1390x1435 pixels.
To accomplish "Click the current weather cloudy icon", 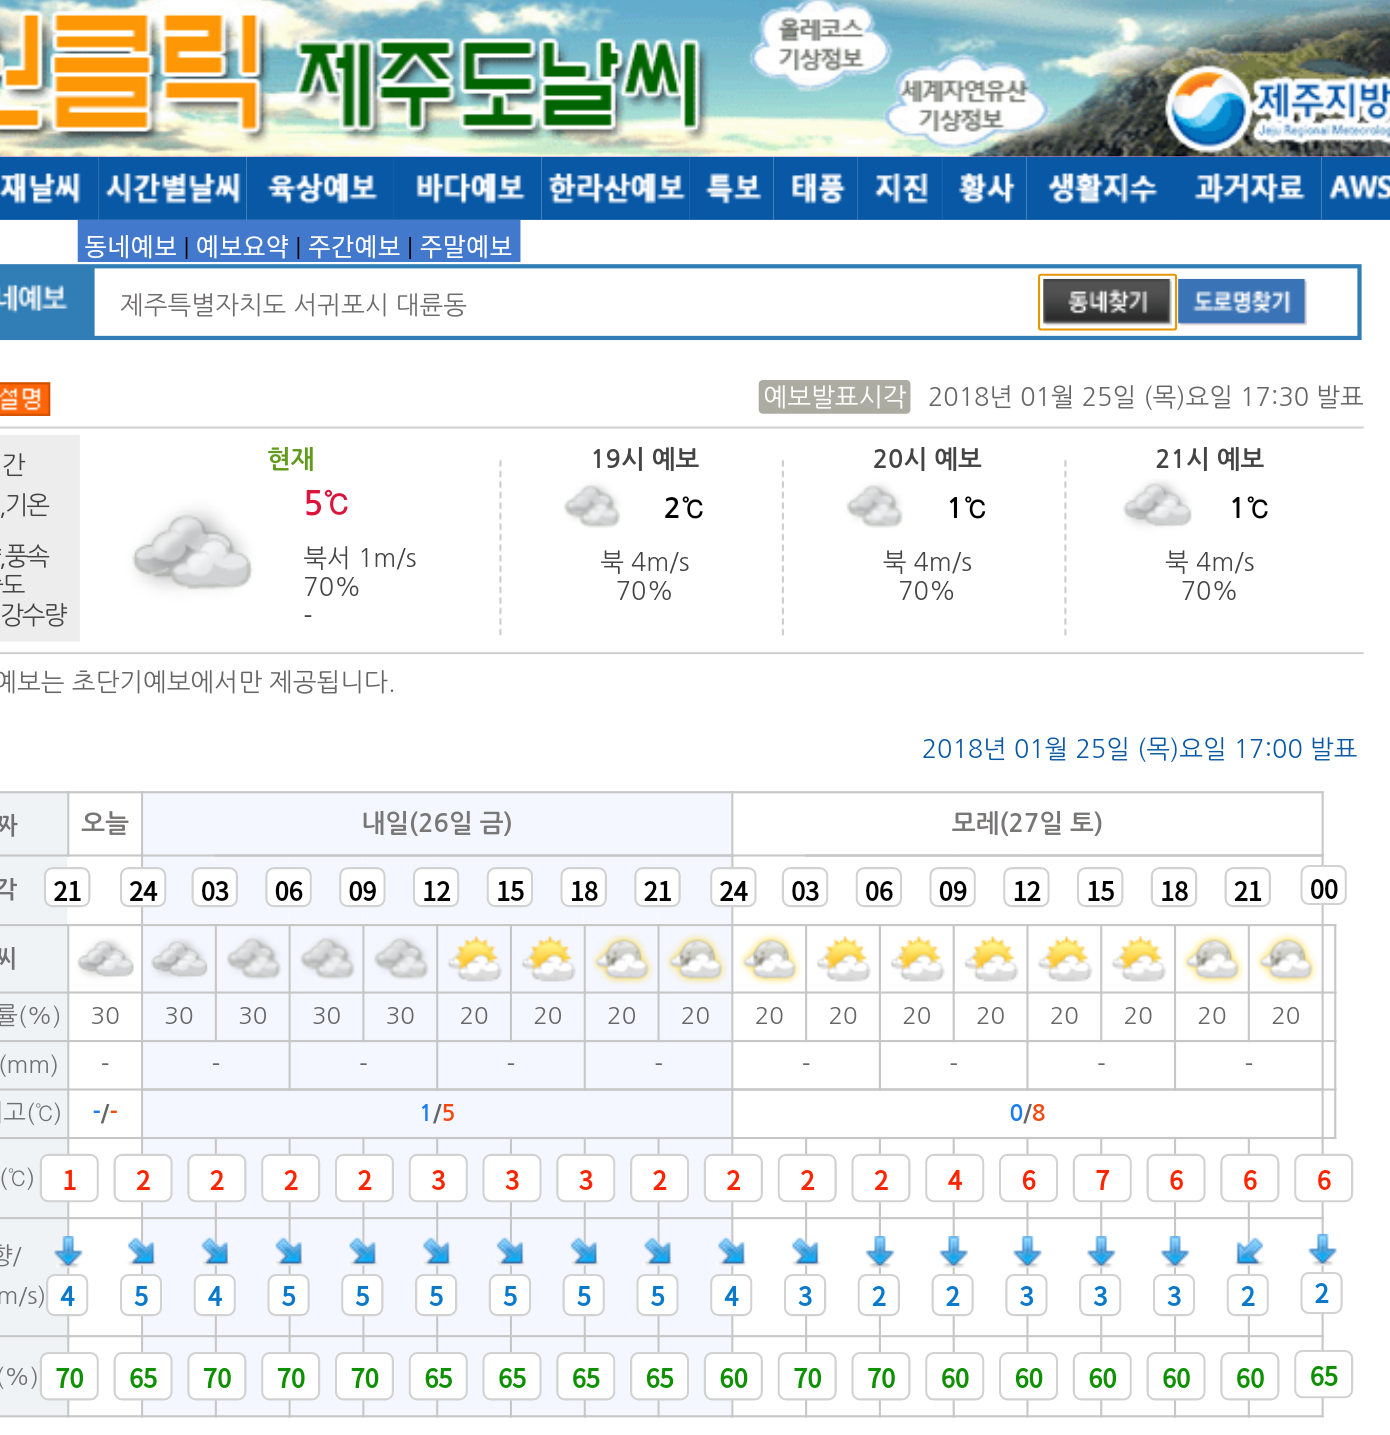I will [192, 552].
